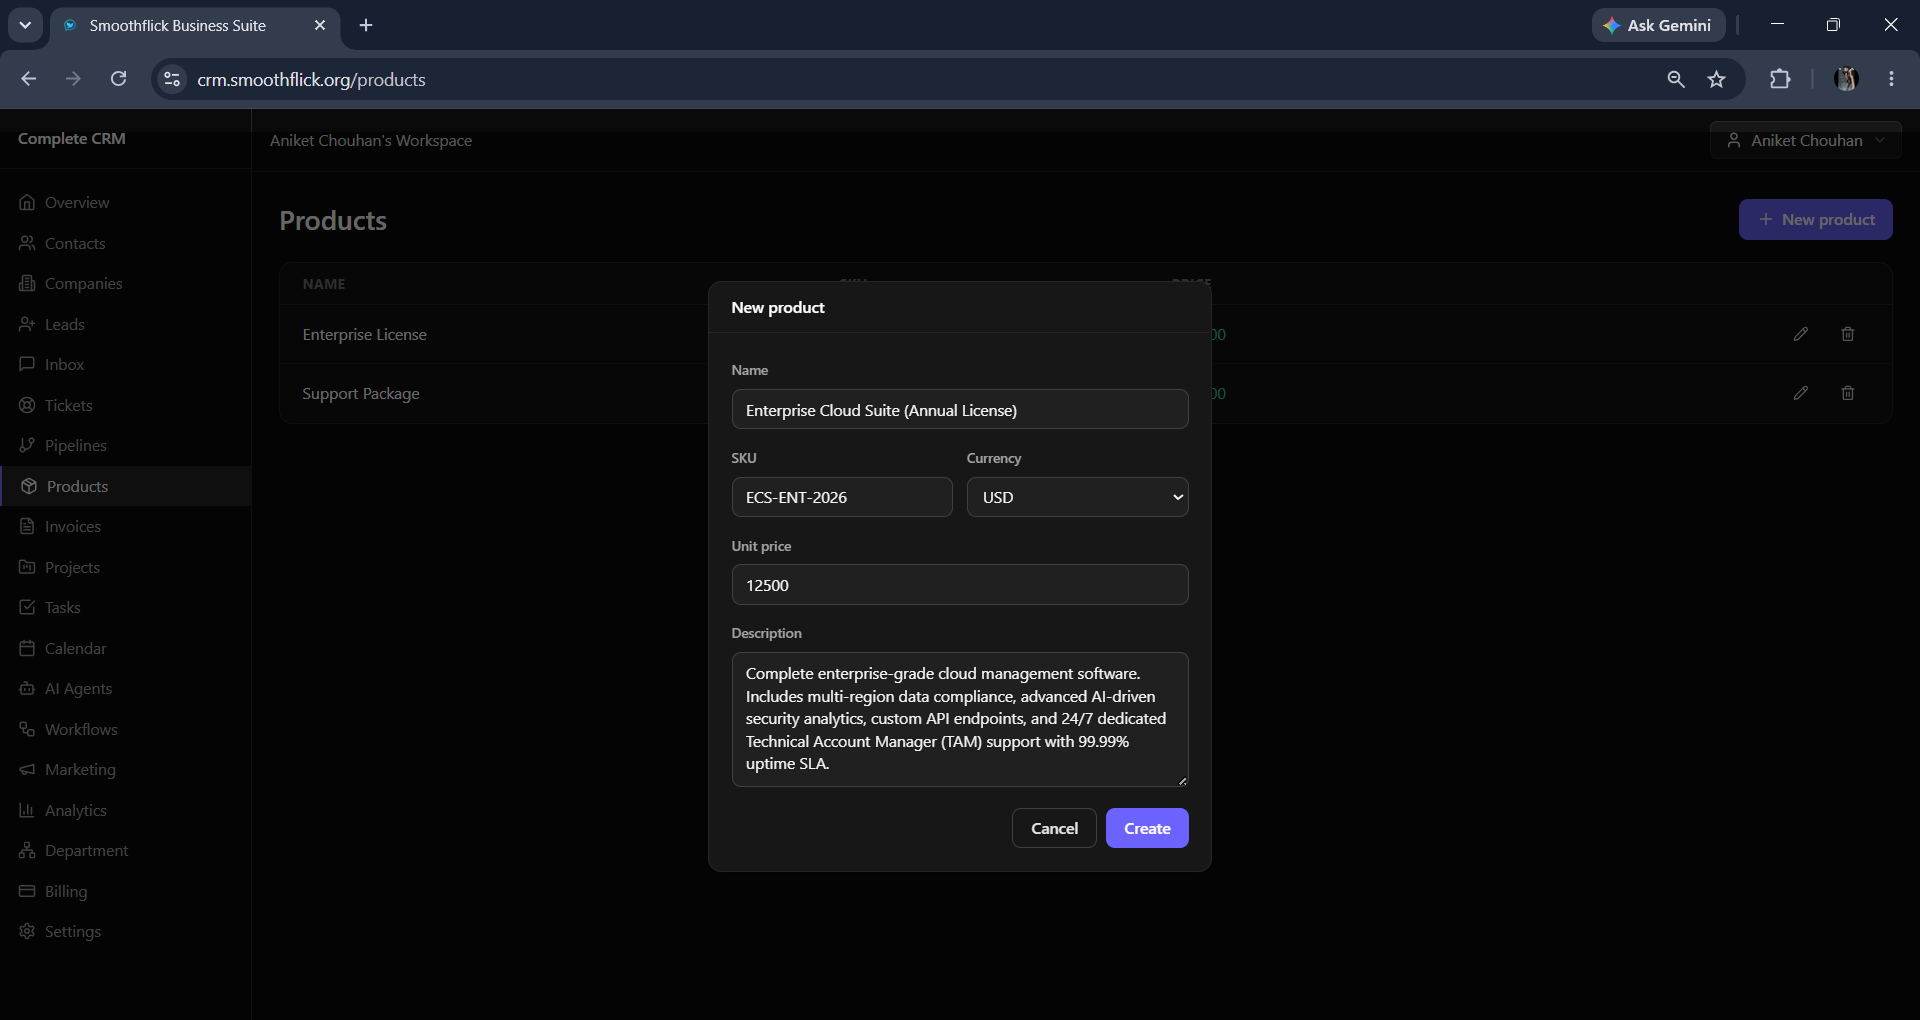Open the tab search dropdown
Image resolution: width=1920 pixels, height=1020 pixels.
coord(25,25)
